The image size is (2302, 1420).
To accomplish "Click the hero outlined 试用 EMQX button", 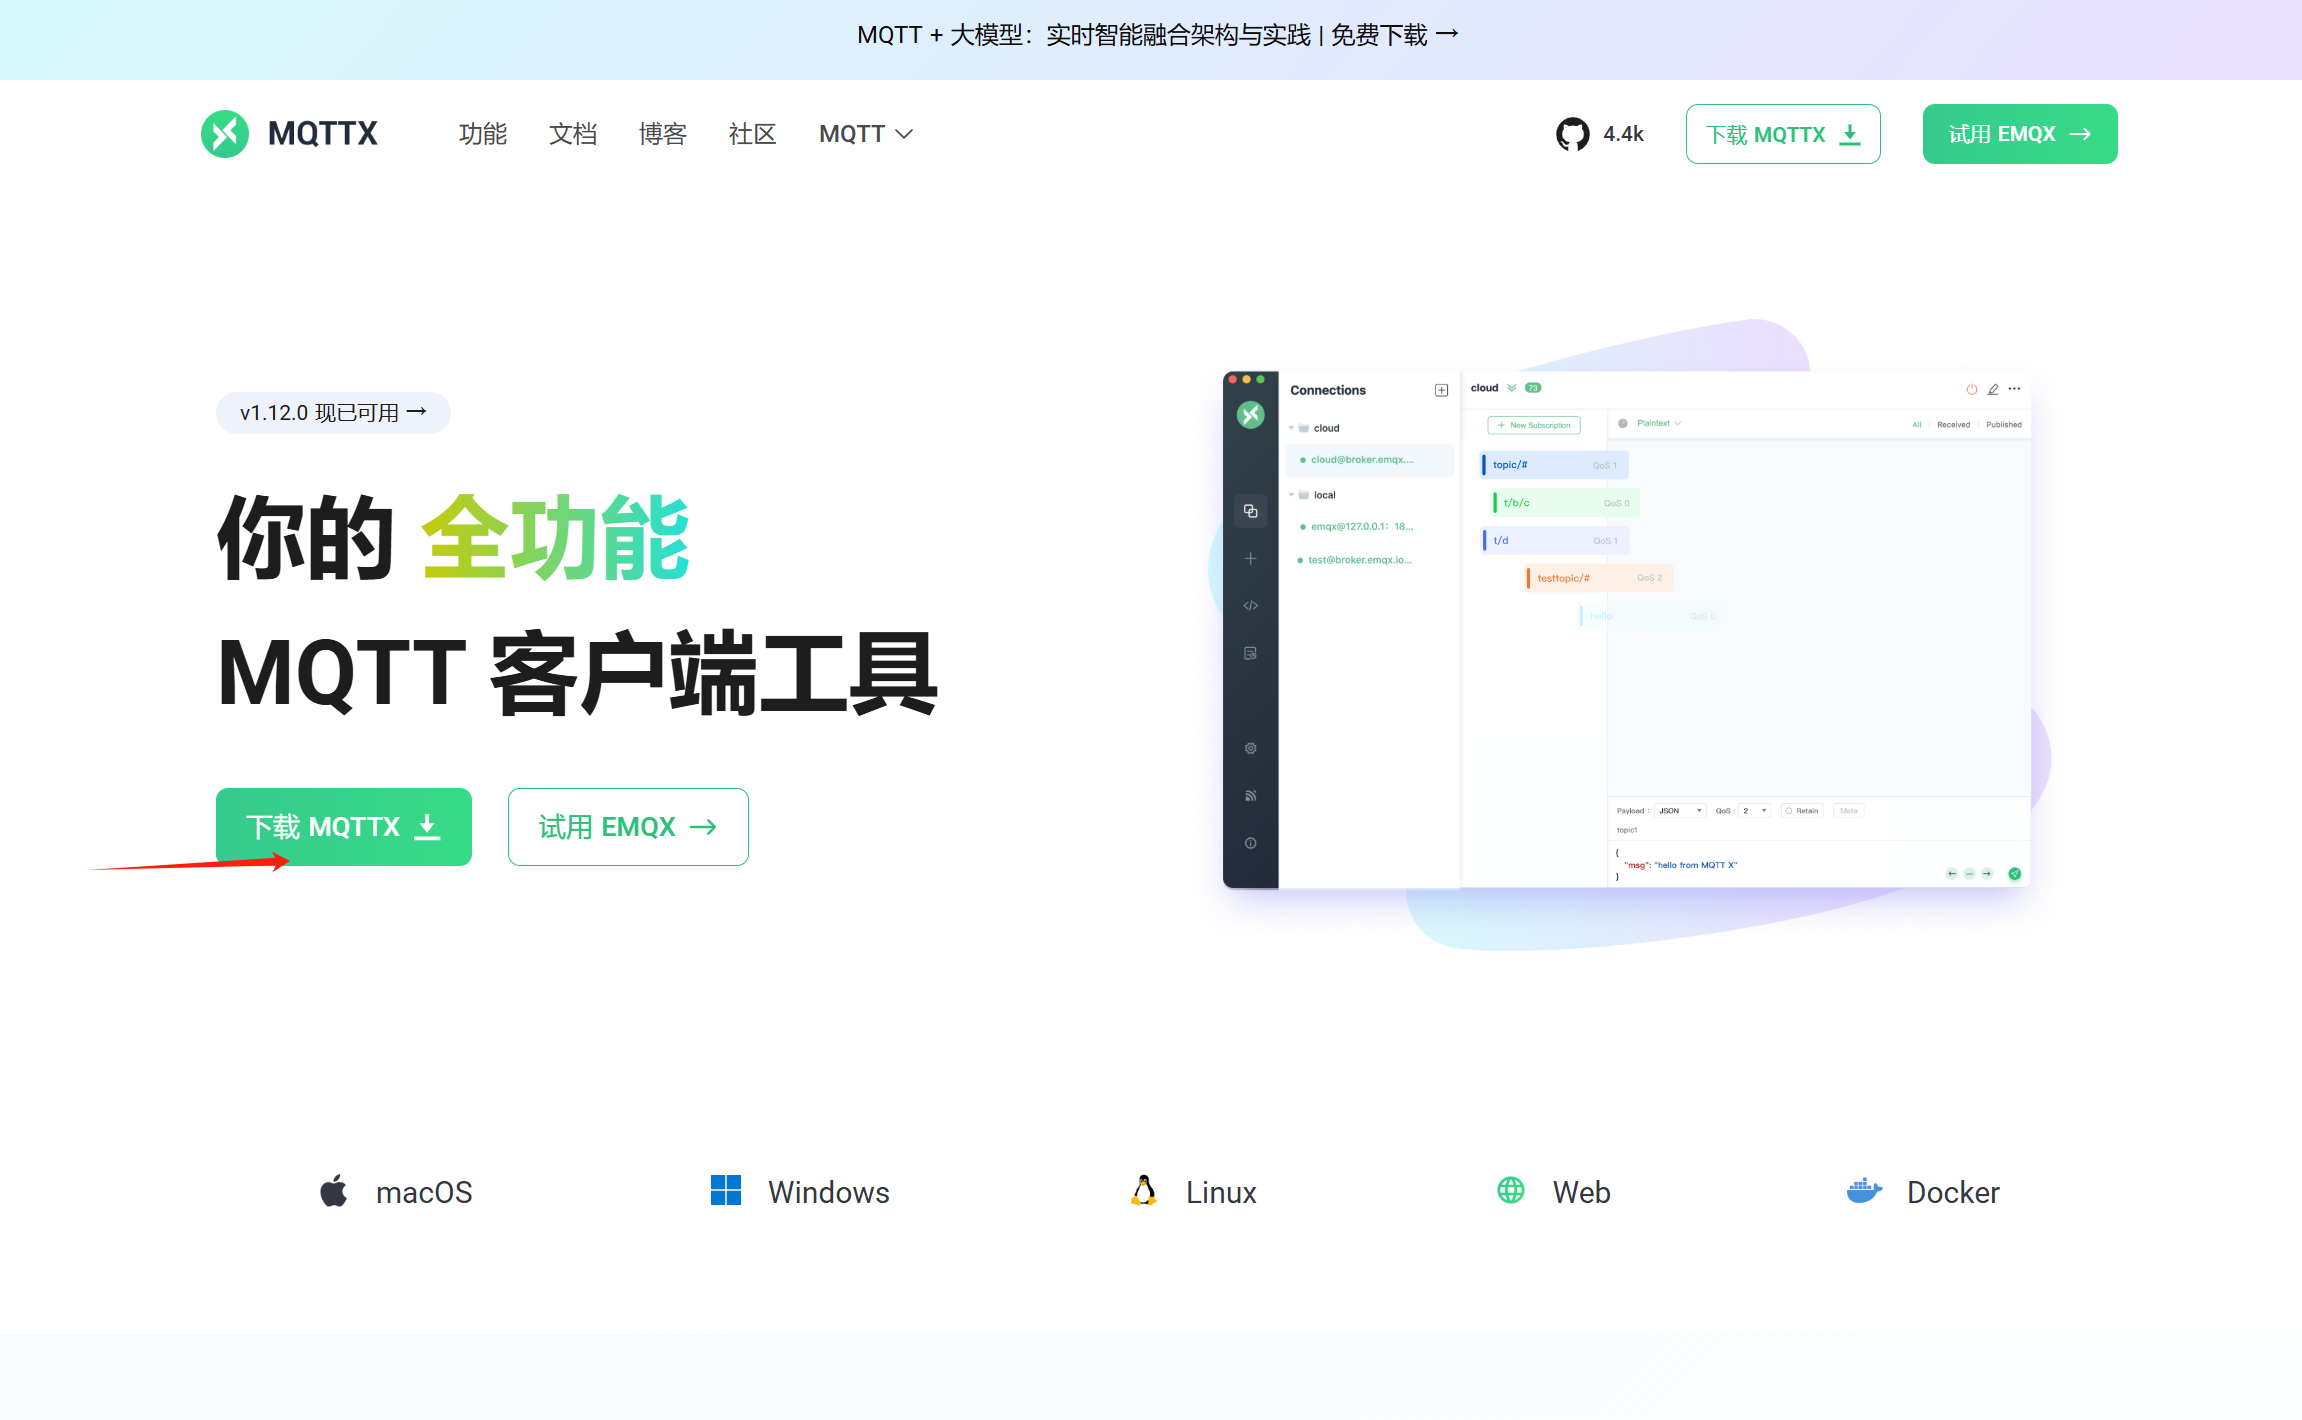I will (628, 827).
